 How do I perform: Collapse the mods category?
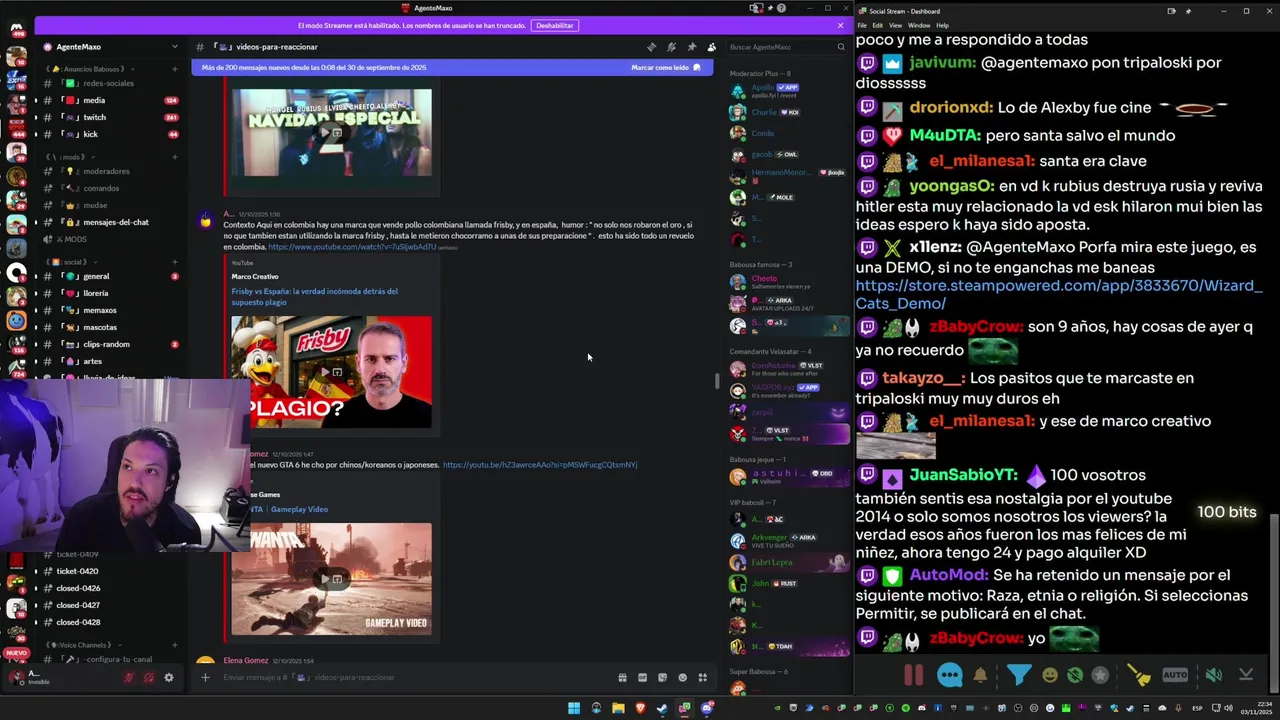[x=70, y=157]
